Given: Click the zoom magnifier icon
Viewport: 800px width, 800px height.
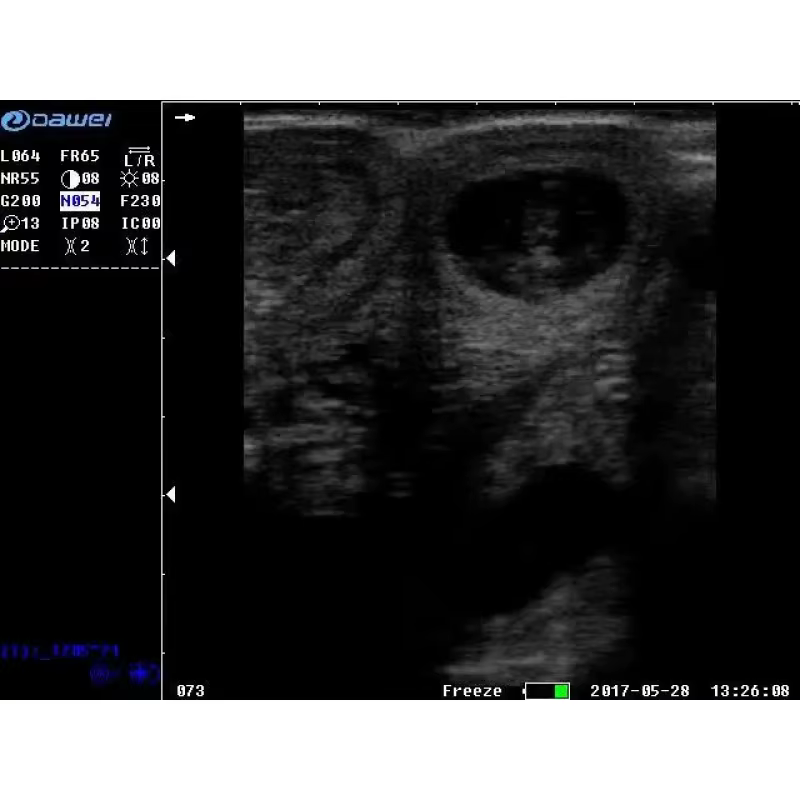Looking at the screenshot, I should point(10,223).
